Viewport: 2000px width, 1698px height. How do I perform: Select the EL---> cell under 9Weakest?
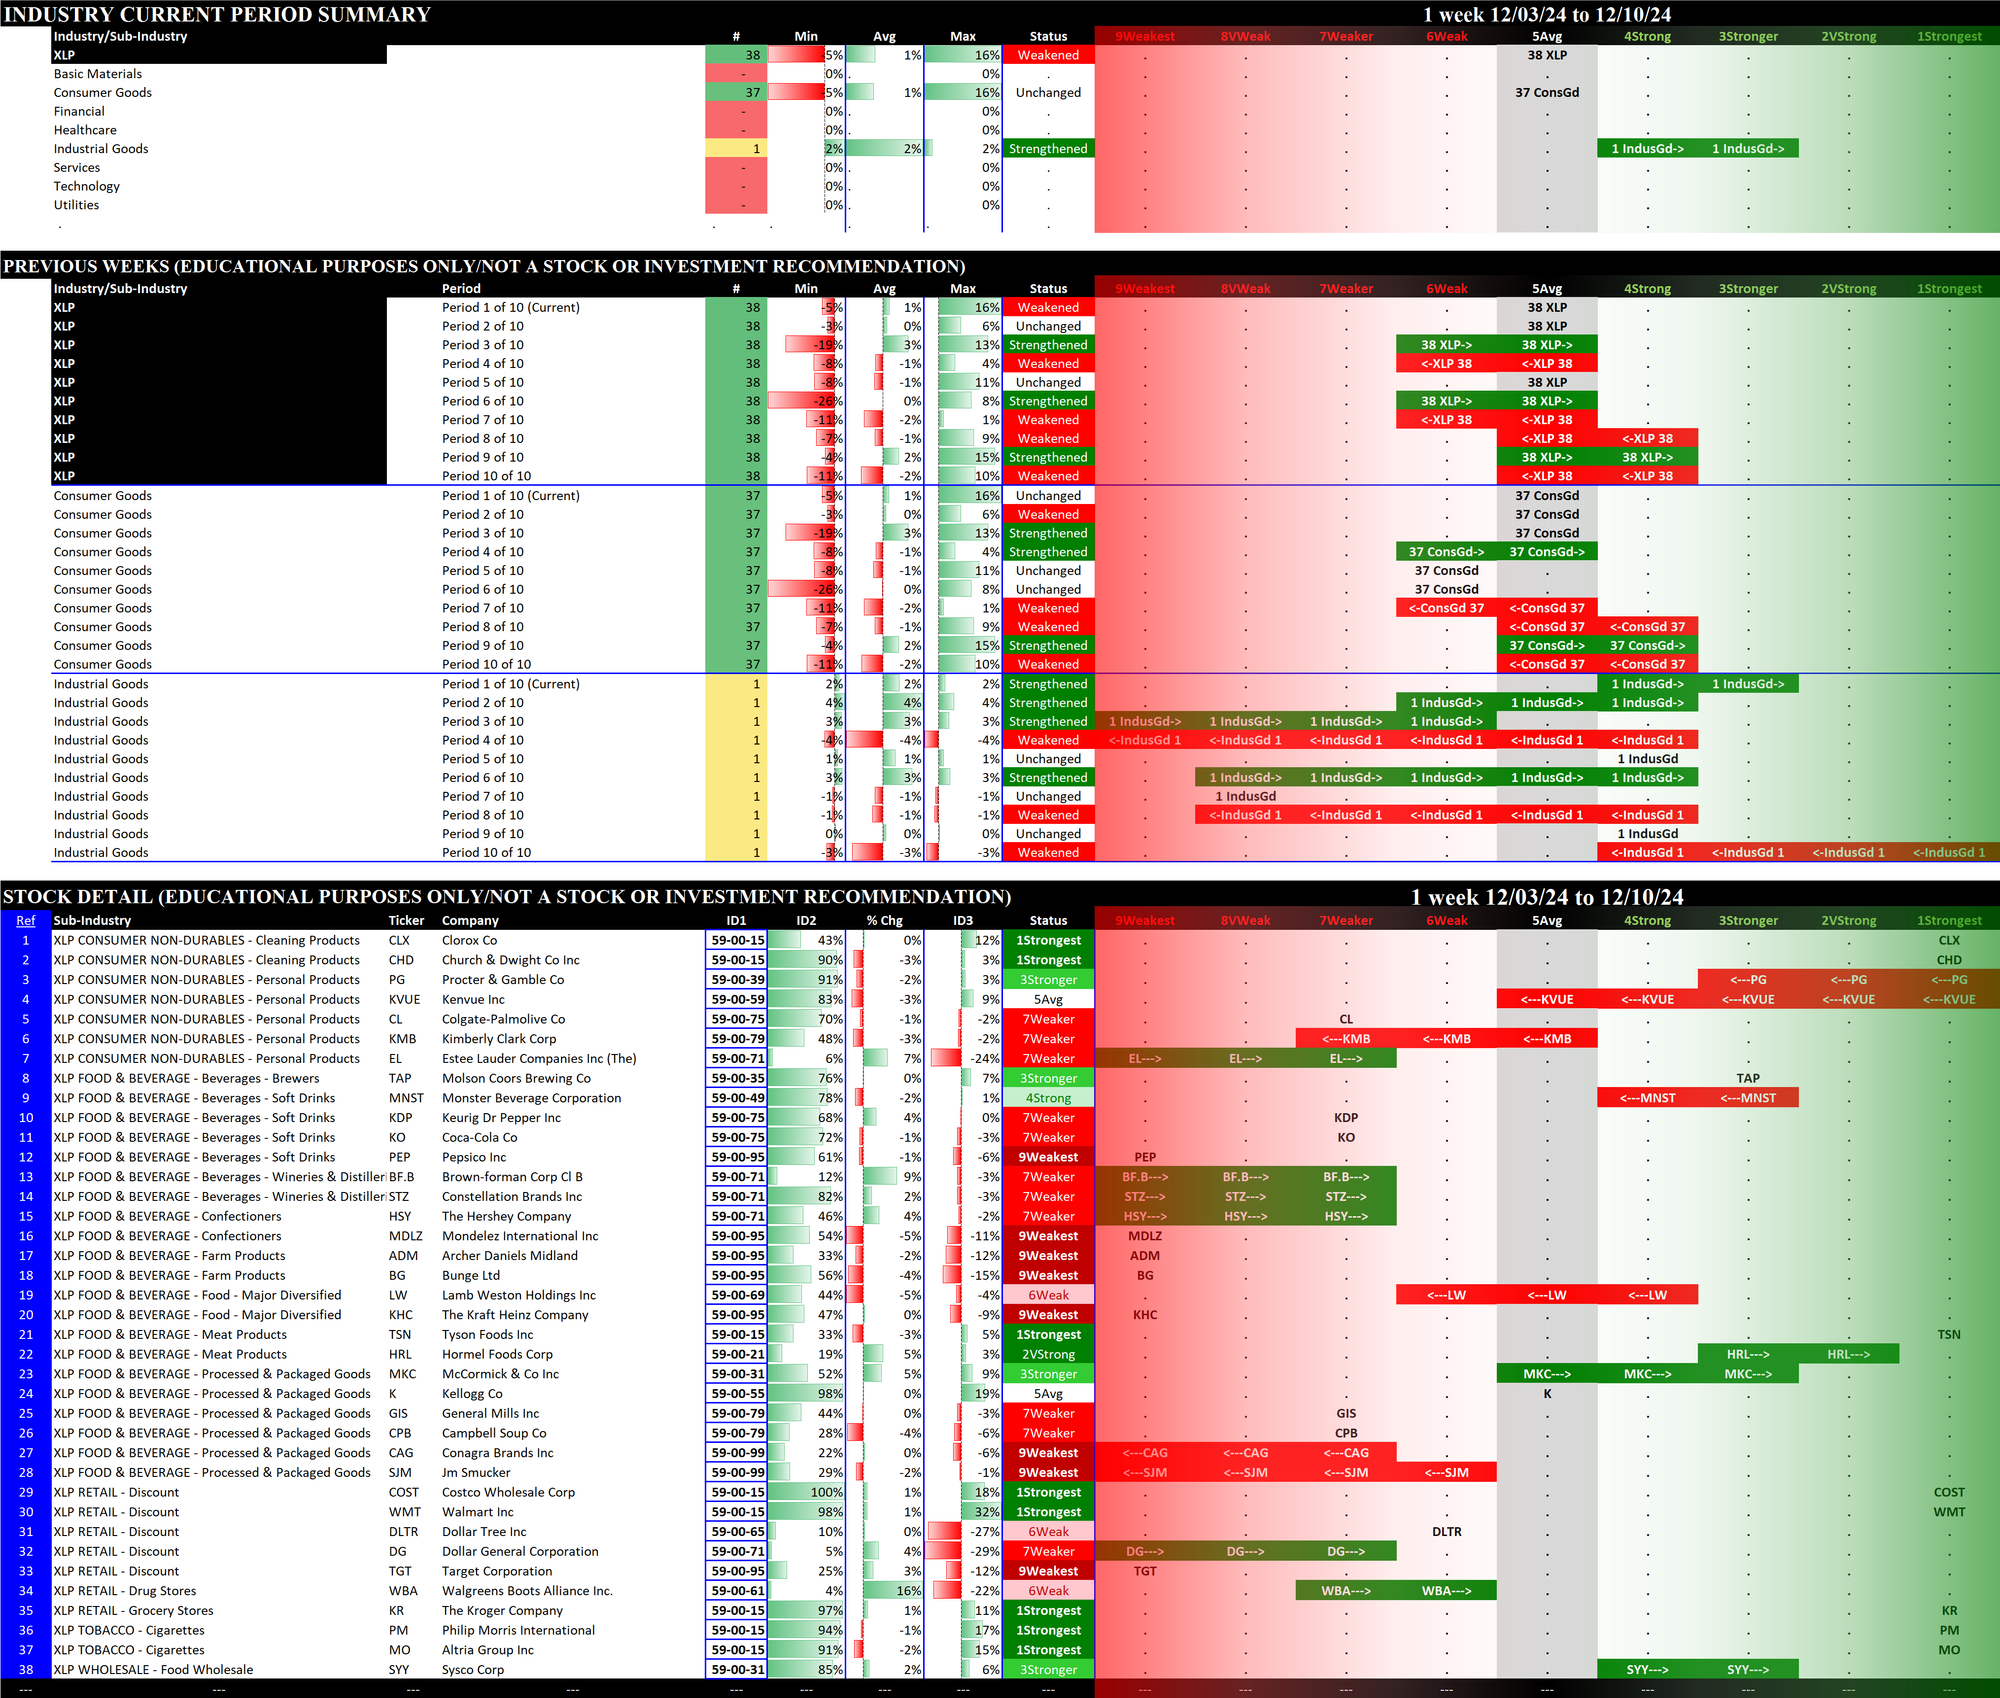tap(1145, 1058)
